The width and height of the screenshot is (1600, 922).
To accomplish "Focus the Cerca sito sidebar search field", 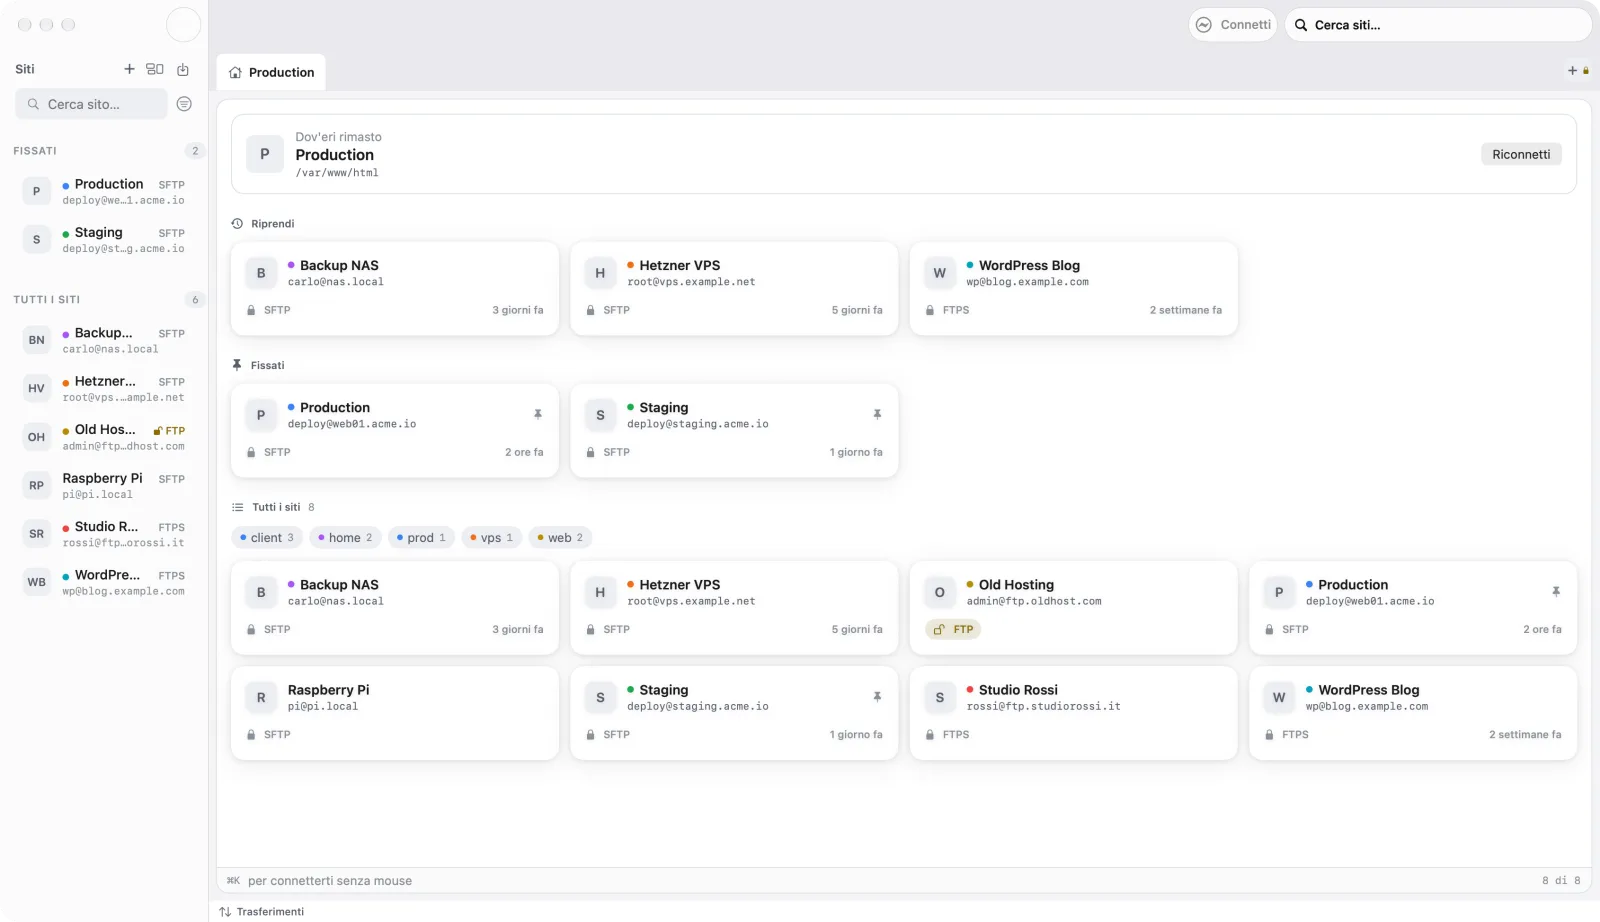I will tap(91, 104).
